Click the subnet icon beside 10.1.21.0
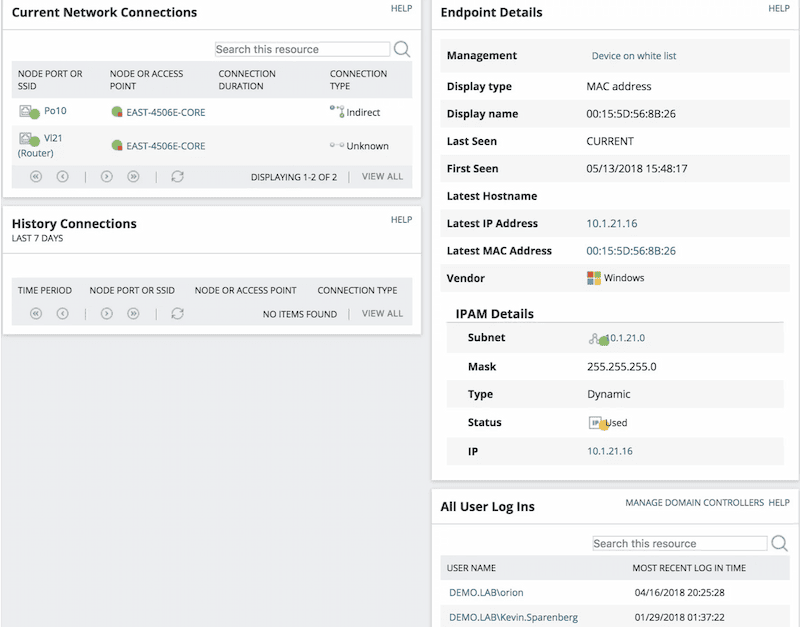 pos(596,339)
